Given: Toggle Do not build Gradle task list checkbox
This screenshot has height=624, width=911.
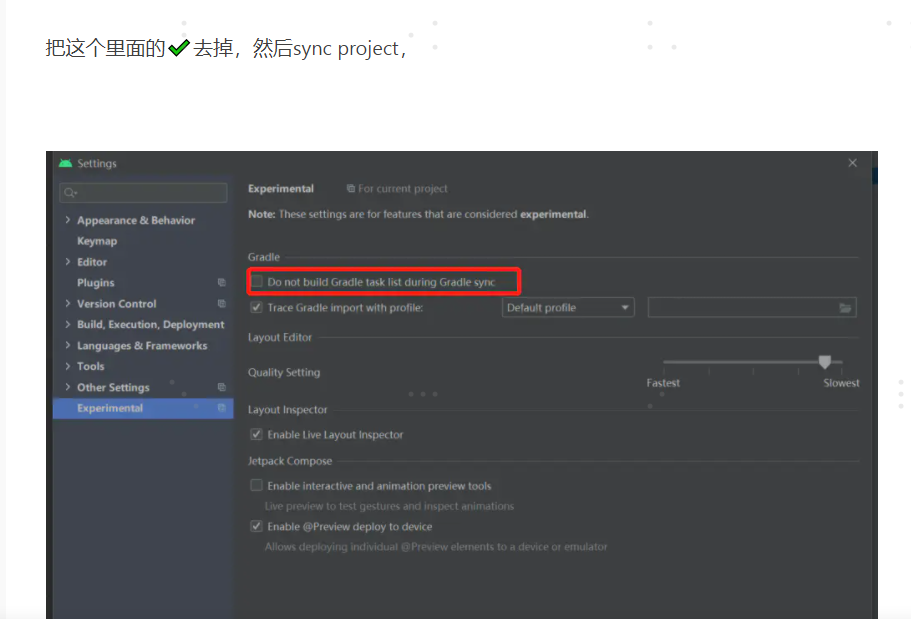Looking at the screenshot, I should pyautogui.click(x=256, y=282).
